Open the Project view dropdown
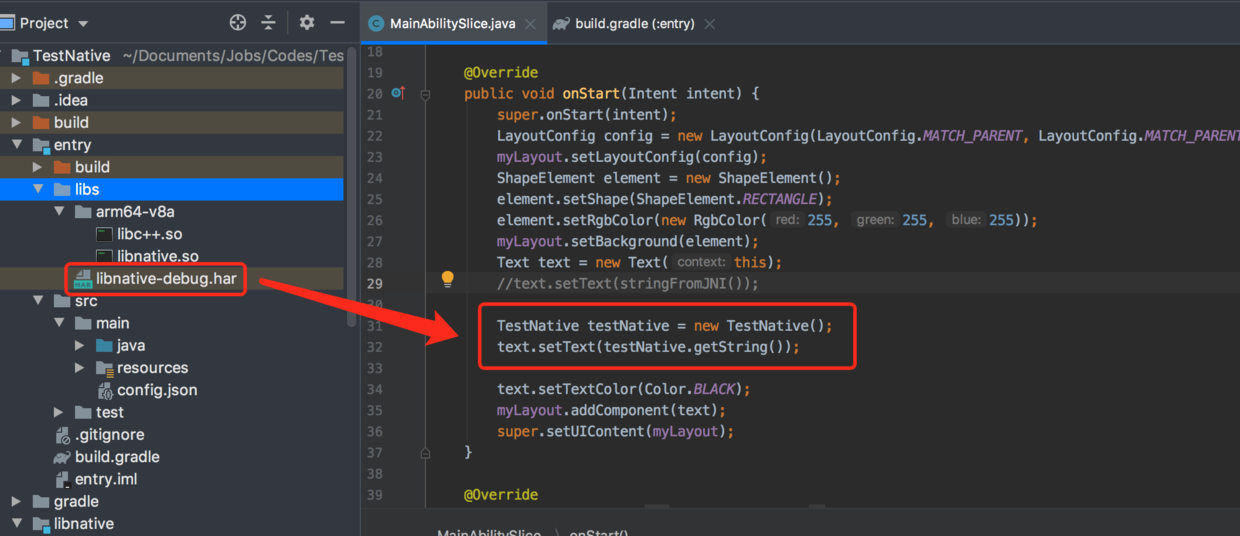Viewport: 1240px width, 536px height. click(82, 23)
